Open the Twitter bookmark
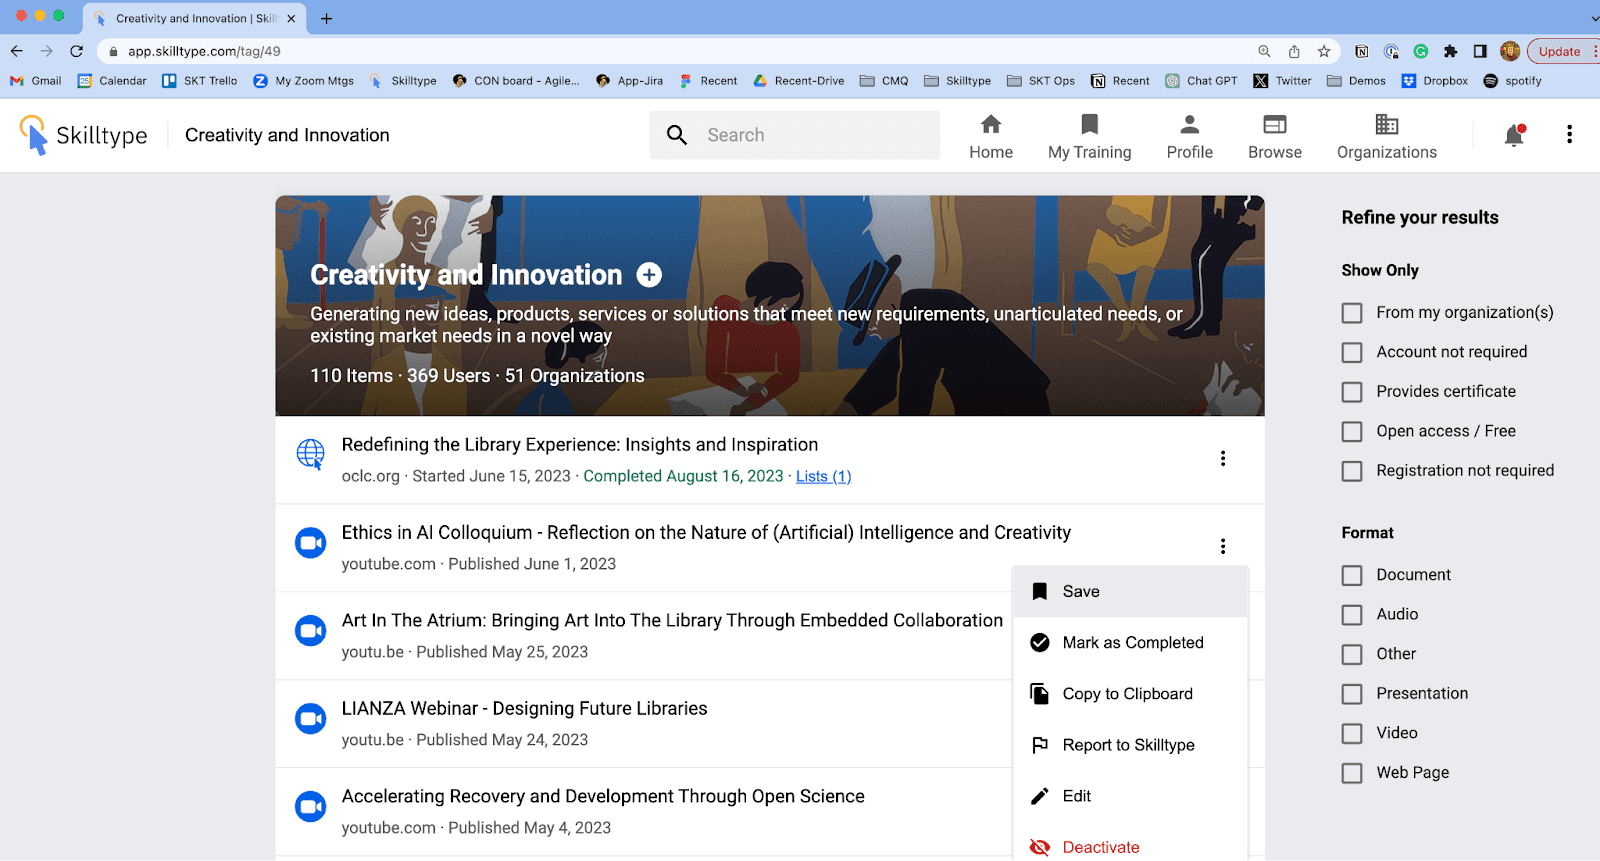This screenshot has height=861, width=1600. (1282, 81)
